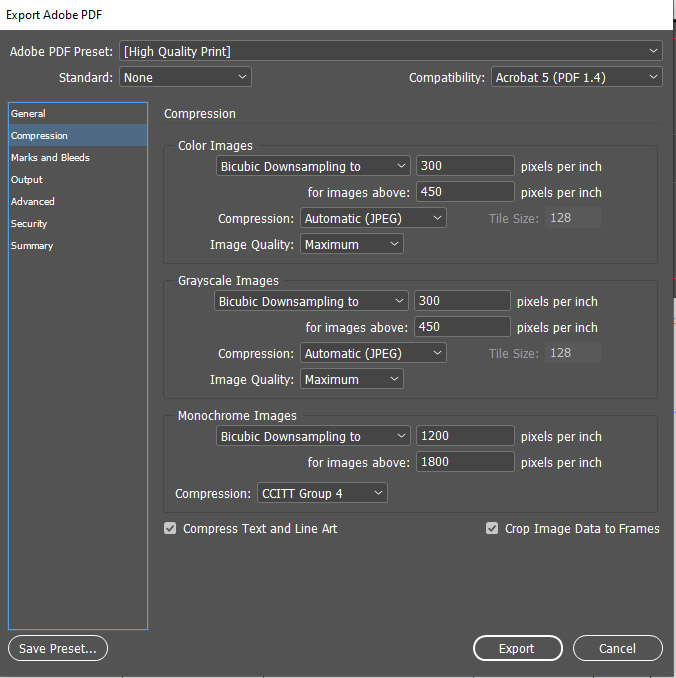Select the Compression panel in sidebar
The image size is (676, 678).
pos(78,135)
